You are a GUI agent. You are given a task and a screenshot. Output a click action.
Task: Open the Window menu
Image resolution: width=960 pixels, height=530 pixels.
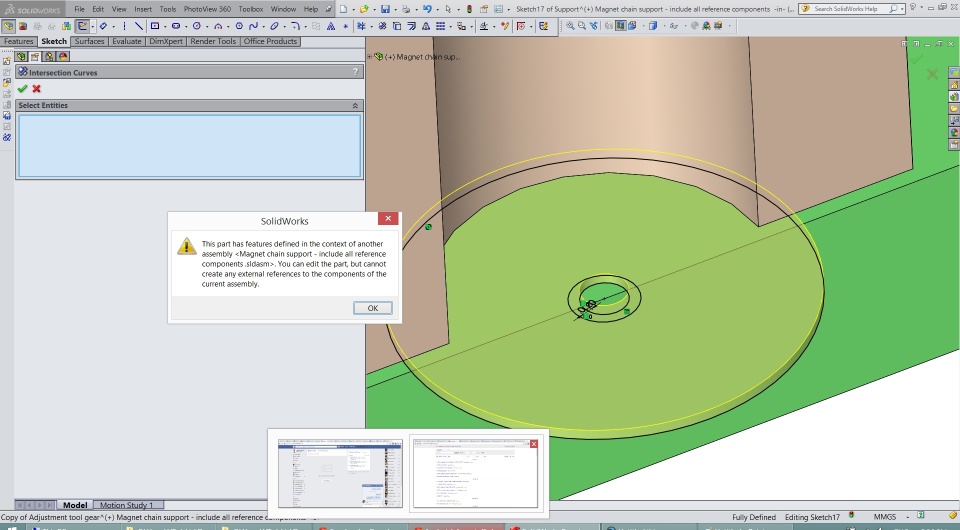point(283,9)
